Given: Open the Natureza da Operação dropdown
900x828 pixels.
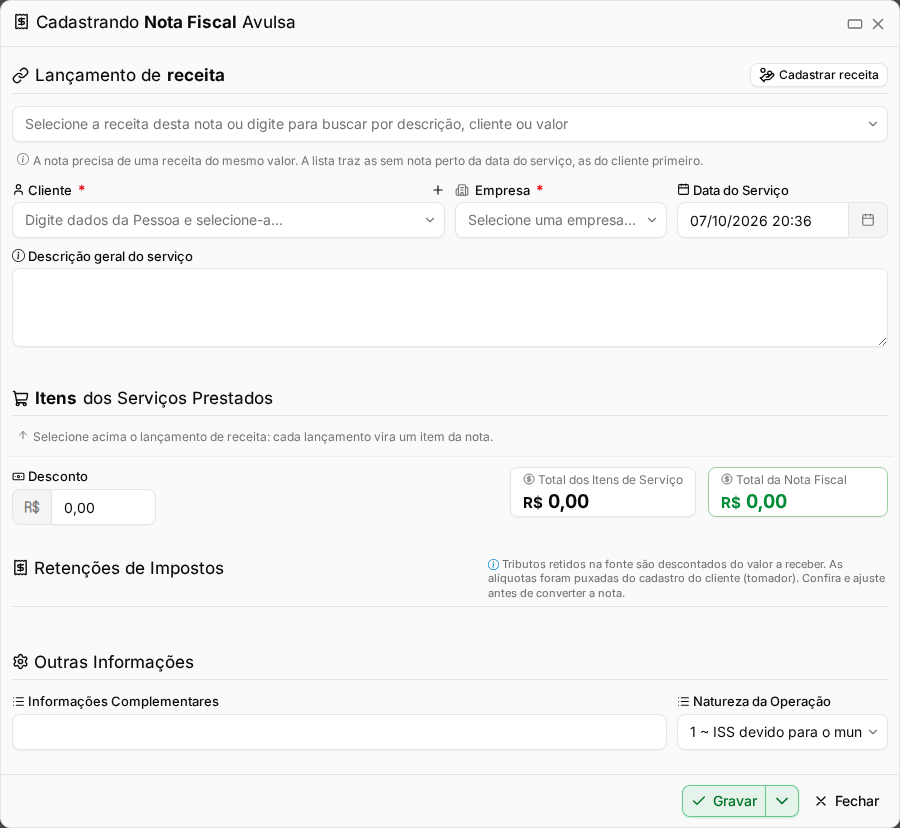Looking at the screenshot, I should [782, 732].
